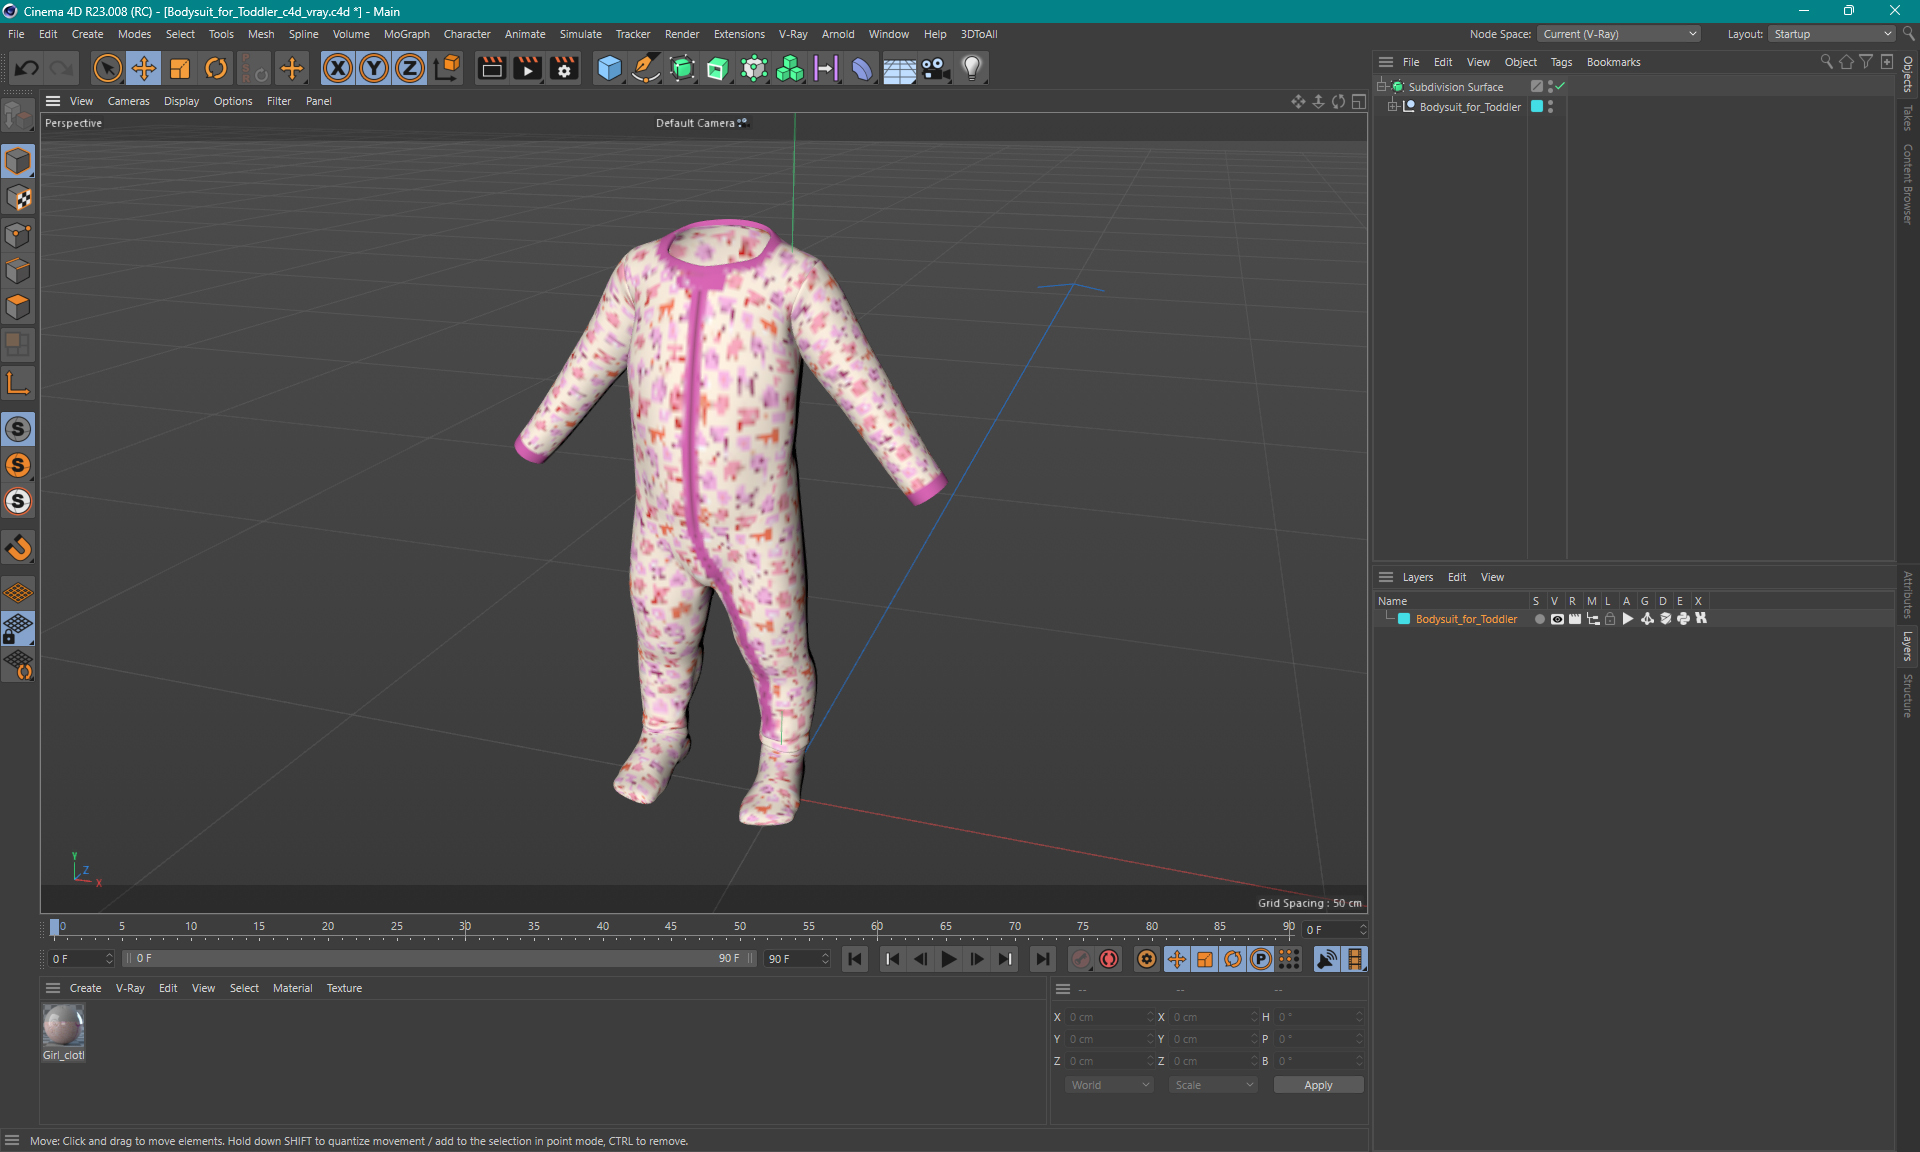The image size is (1920, 1152).
Task: Toggle Solo for Bodysuit_for_Toddler layer
Action: (1539, 619)
